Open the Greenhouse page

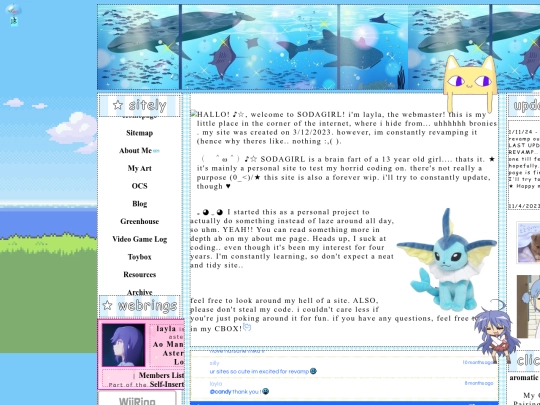[139, 221]
